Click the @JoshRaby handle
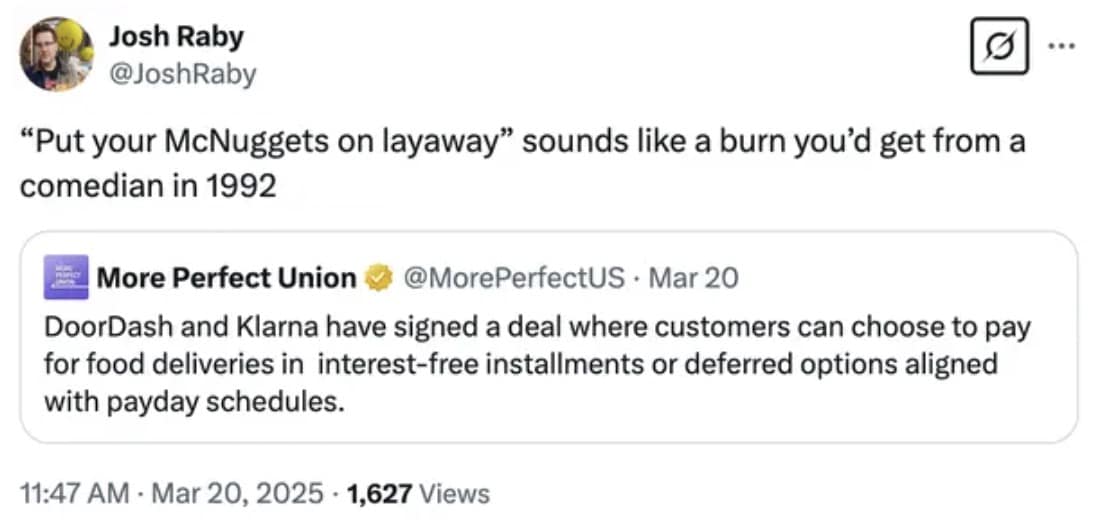The height and width of the screenshot is (526, 1100). click(x=183, y=74)
